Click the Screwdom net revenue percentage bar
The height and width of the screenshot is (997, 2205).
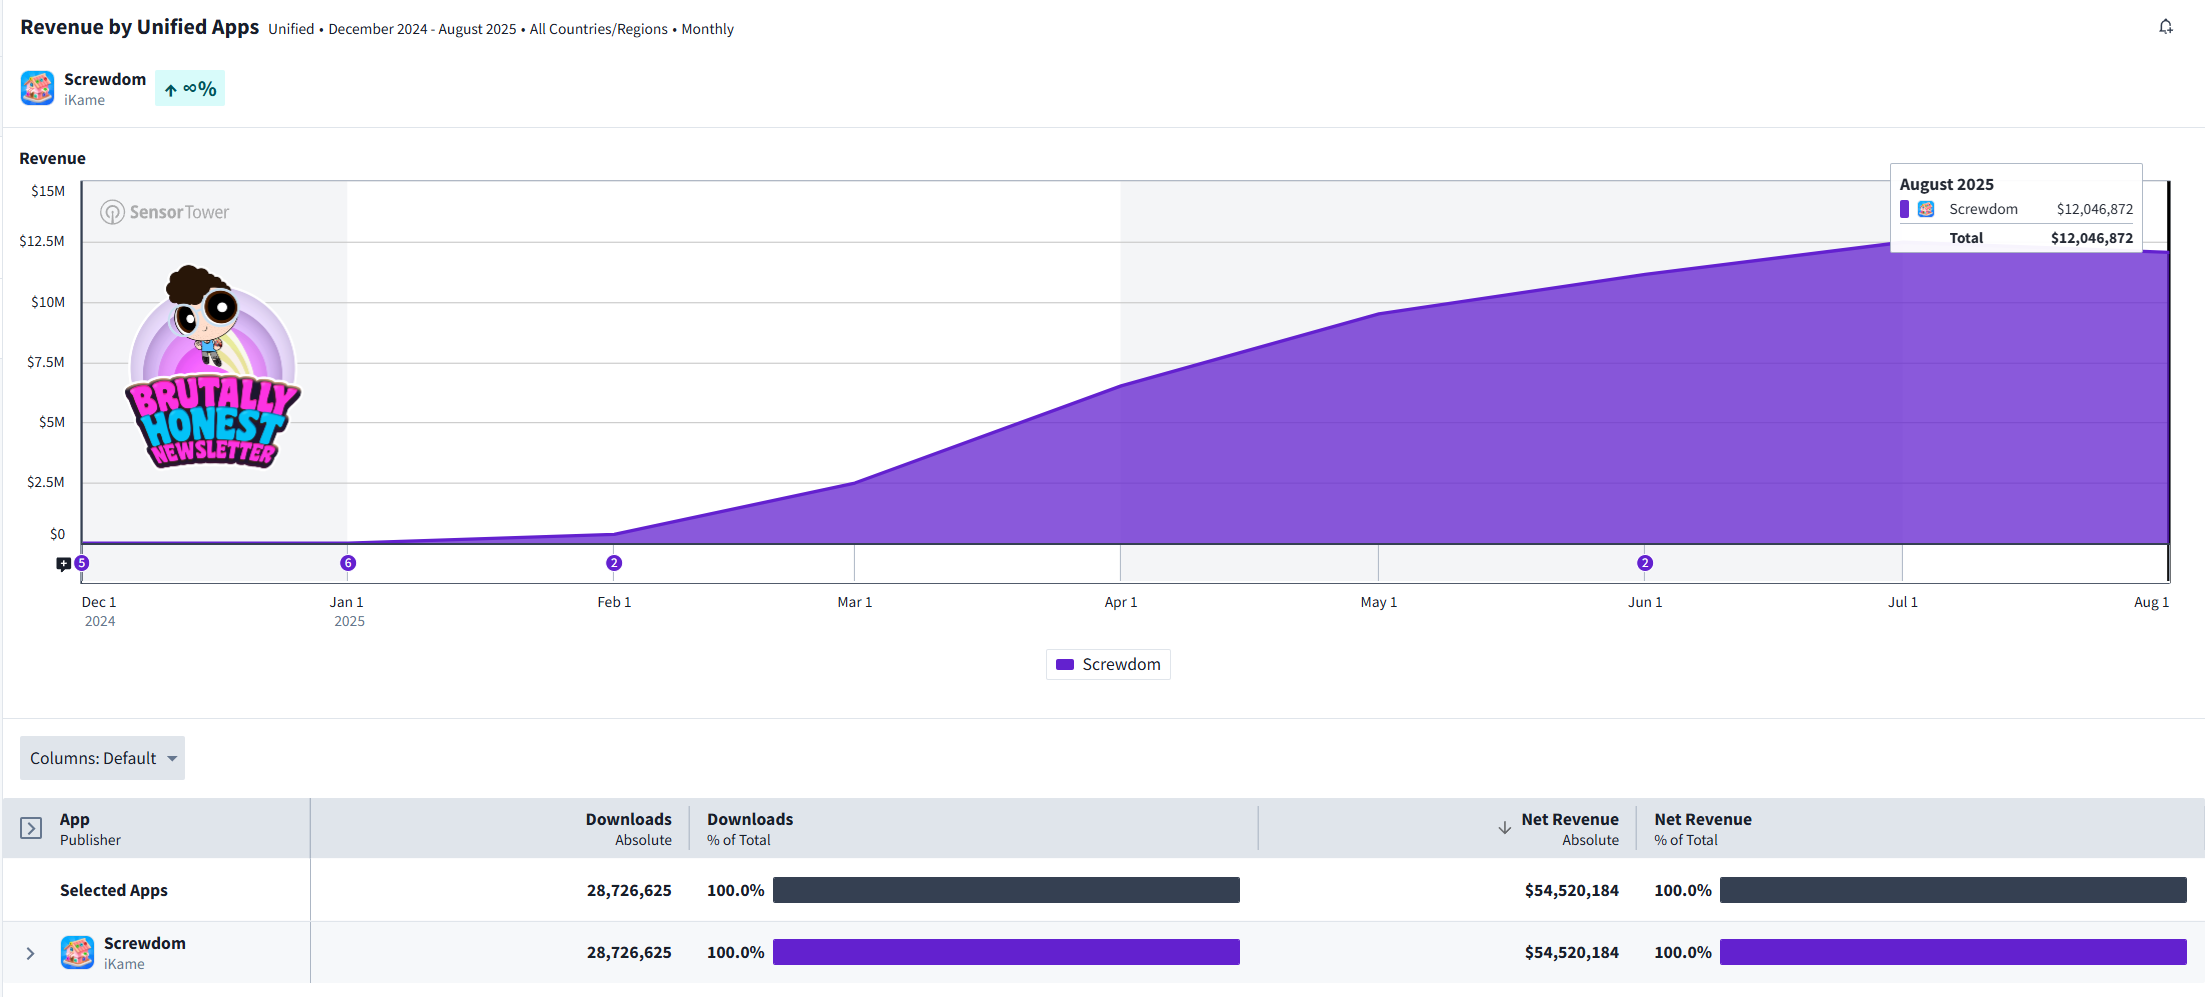pos(1953,952)
